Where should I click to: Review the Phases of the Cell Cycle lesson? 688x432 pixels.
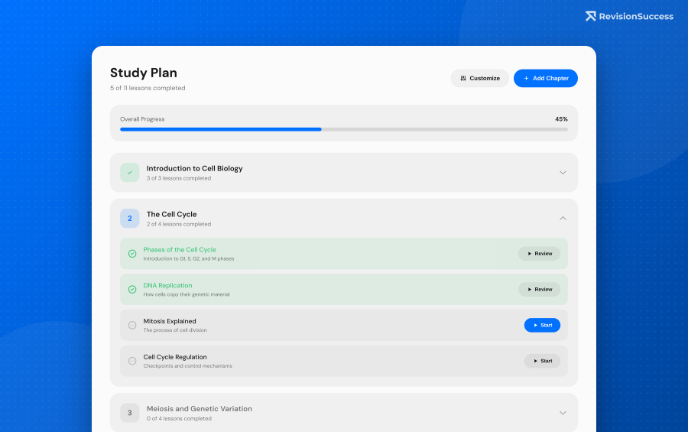(539, 254)
